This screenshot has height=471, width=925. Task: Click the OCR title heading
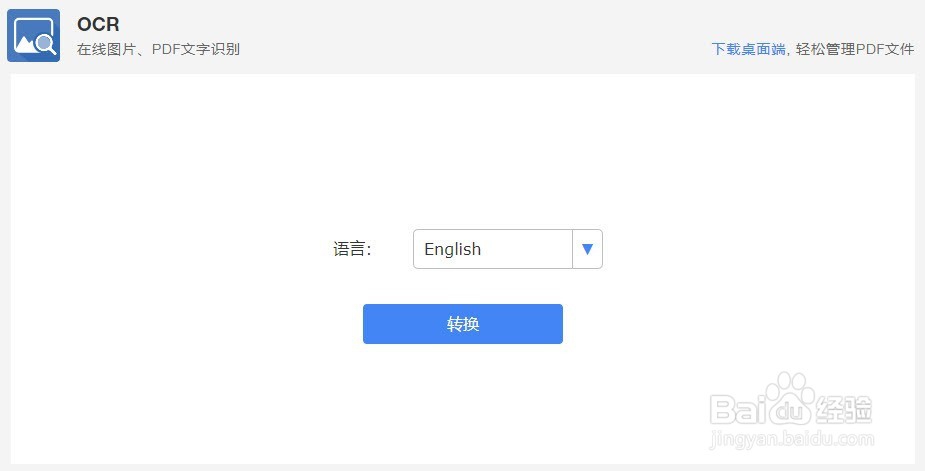(98, 24)
